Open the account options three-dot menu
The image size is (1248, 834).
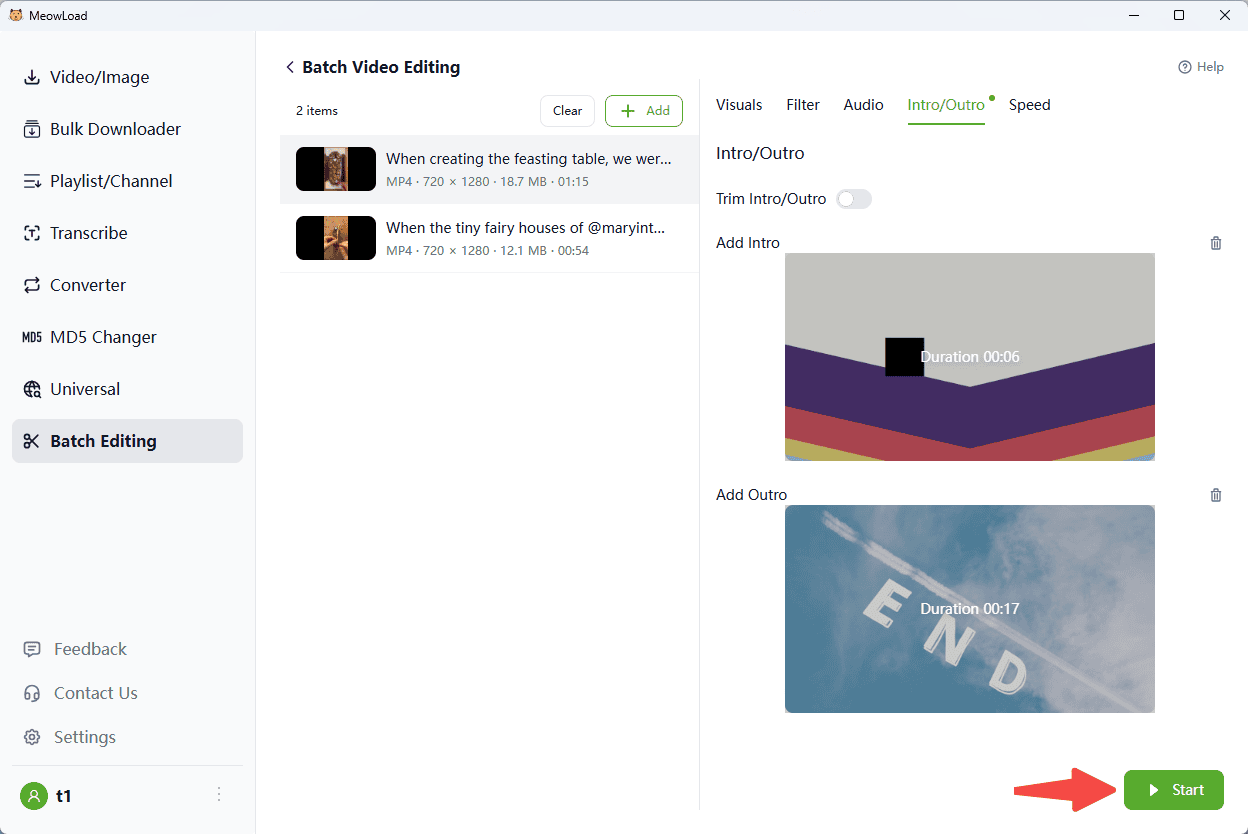[x=219, y=795]
